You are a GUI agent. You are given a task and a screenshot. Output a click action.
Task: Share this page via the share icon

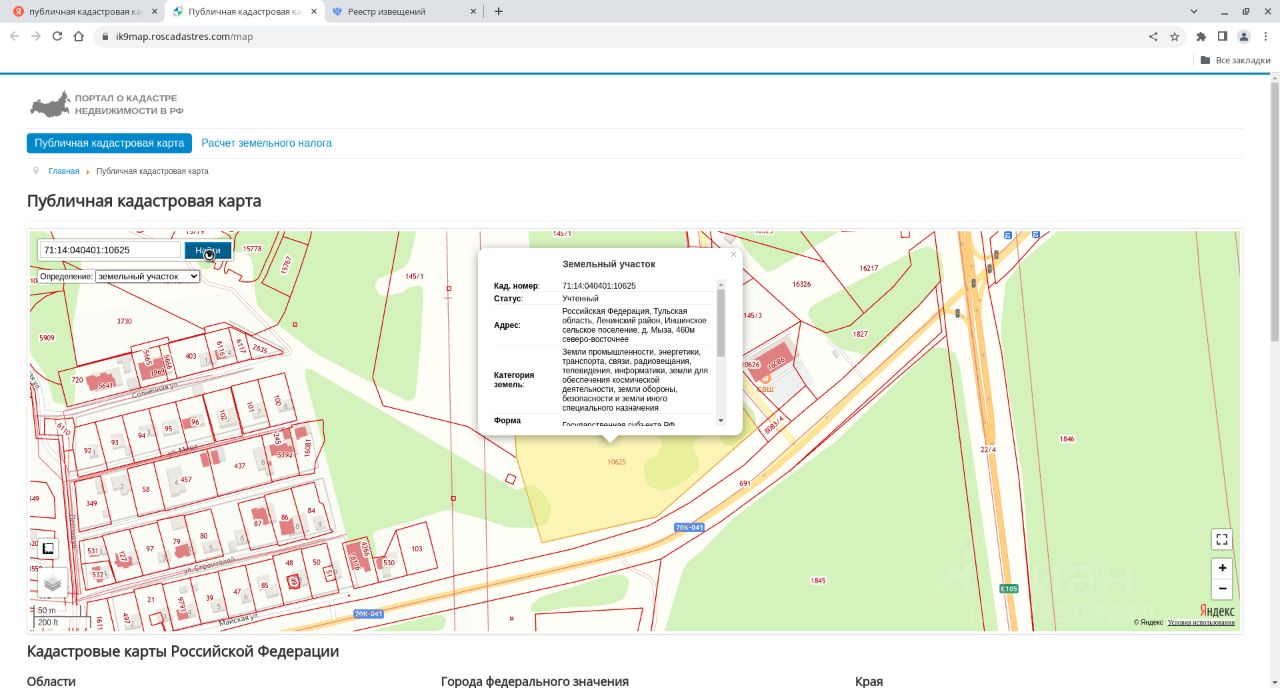(1153, 36)
